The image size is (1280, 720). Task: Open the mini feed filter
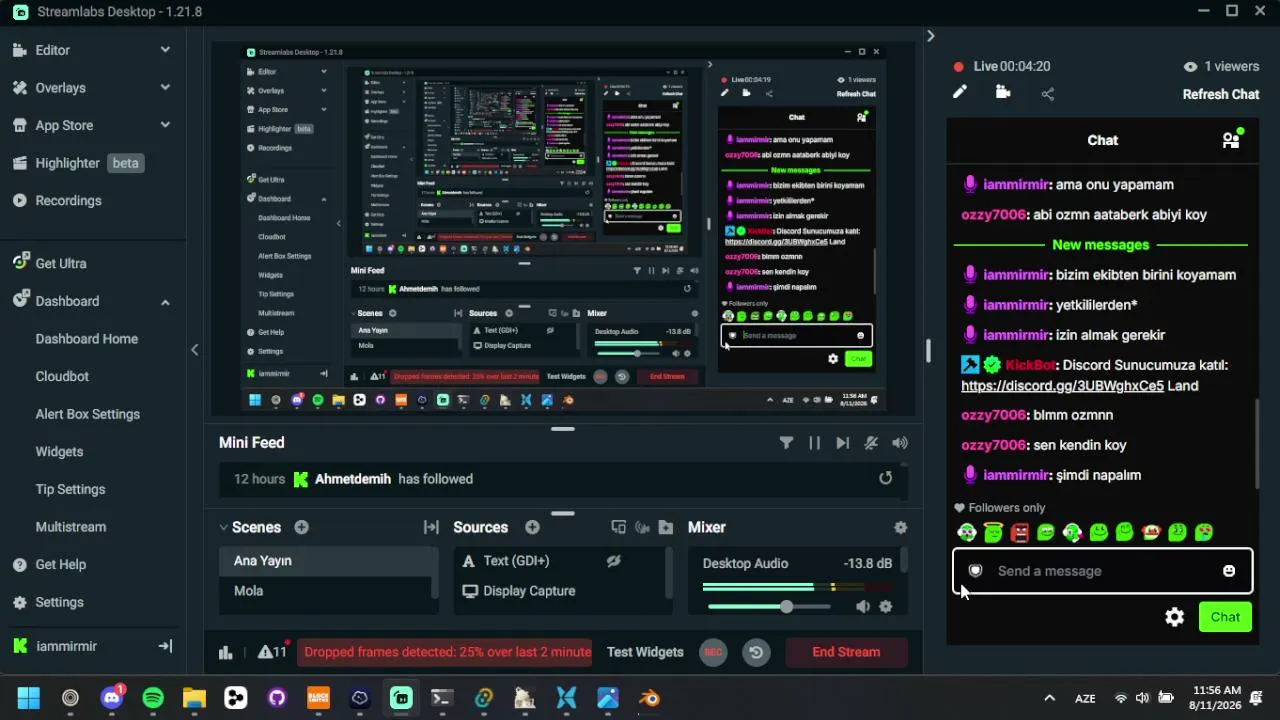coord(786,443)
